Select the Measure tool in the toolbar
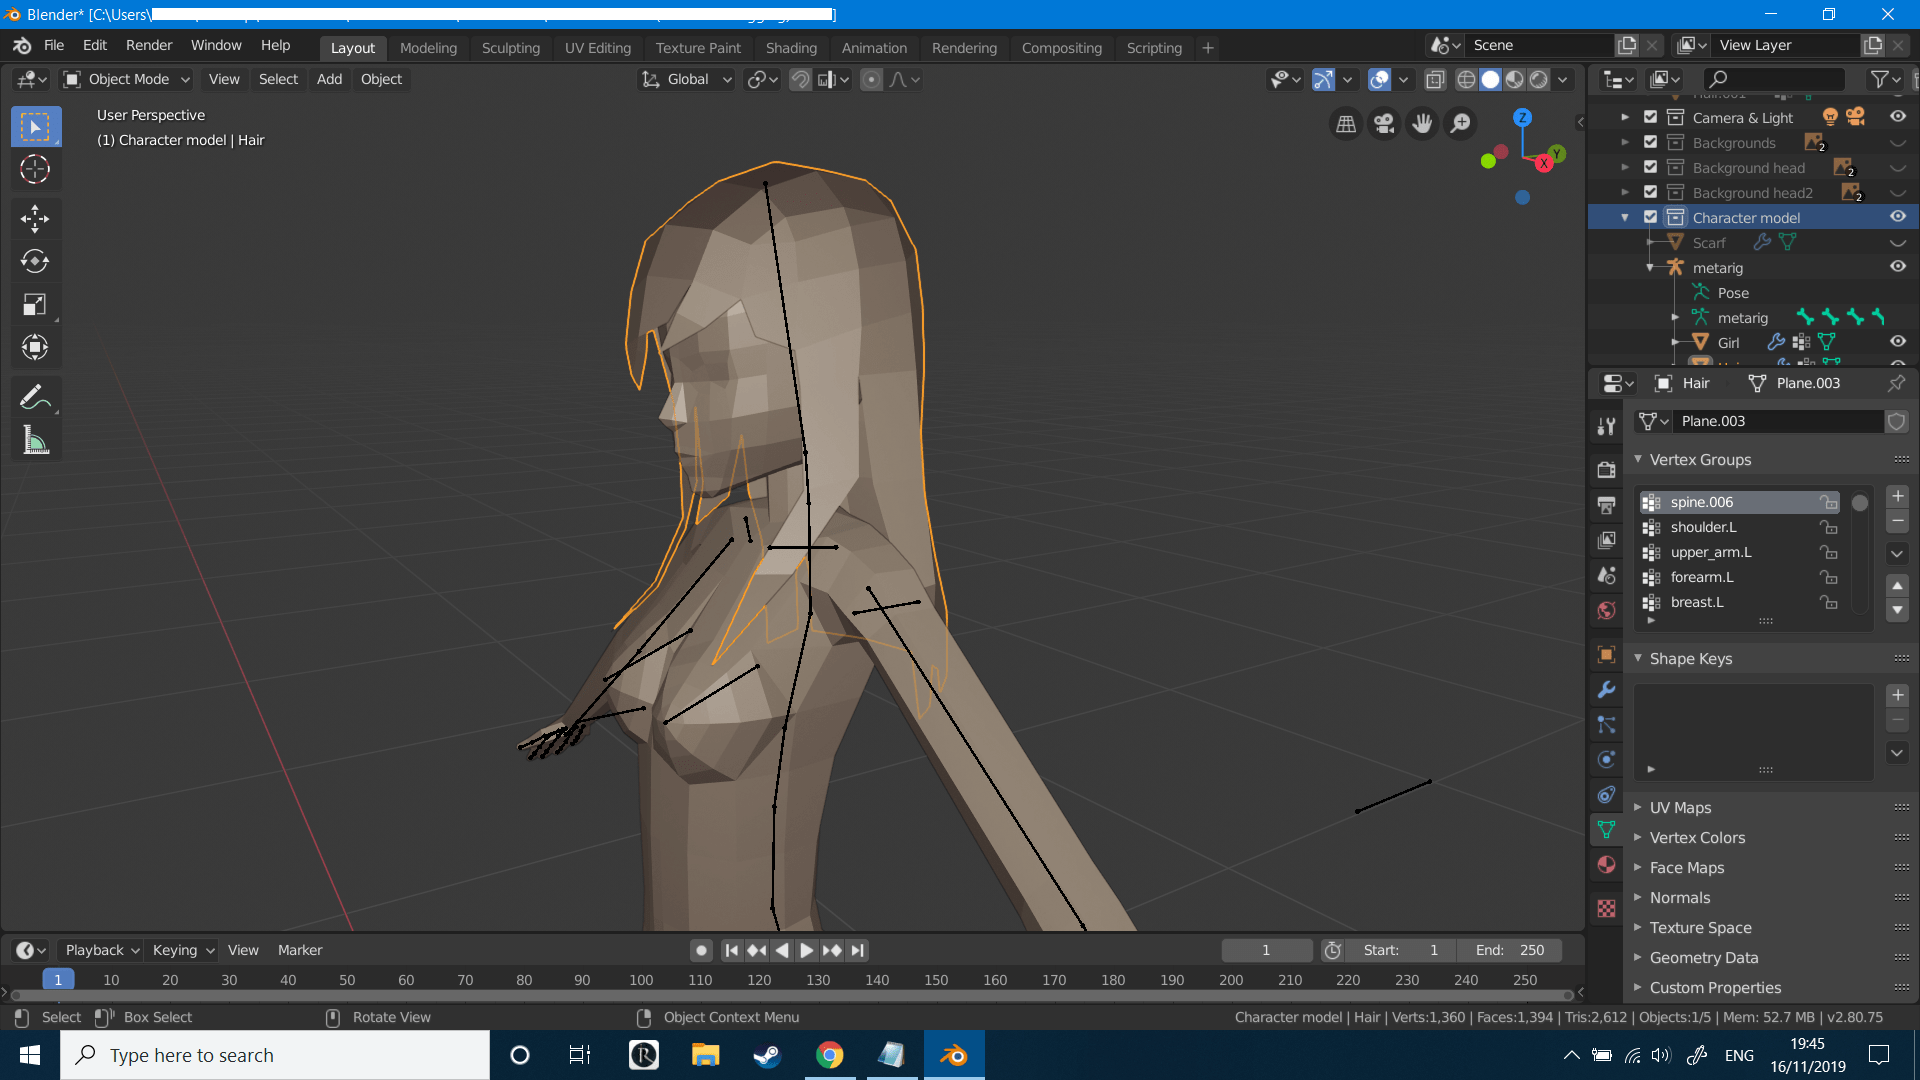The image size is (1920, 1080). click(35, 440)
